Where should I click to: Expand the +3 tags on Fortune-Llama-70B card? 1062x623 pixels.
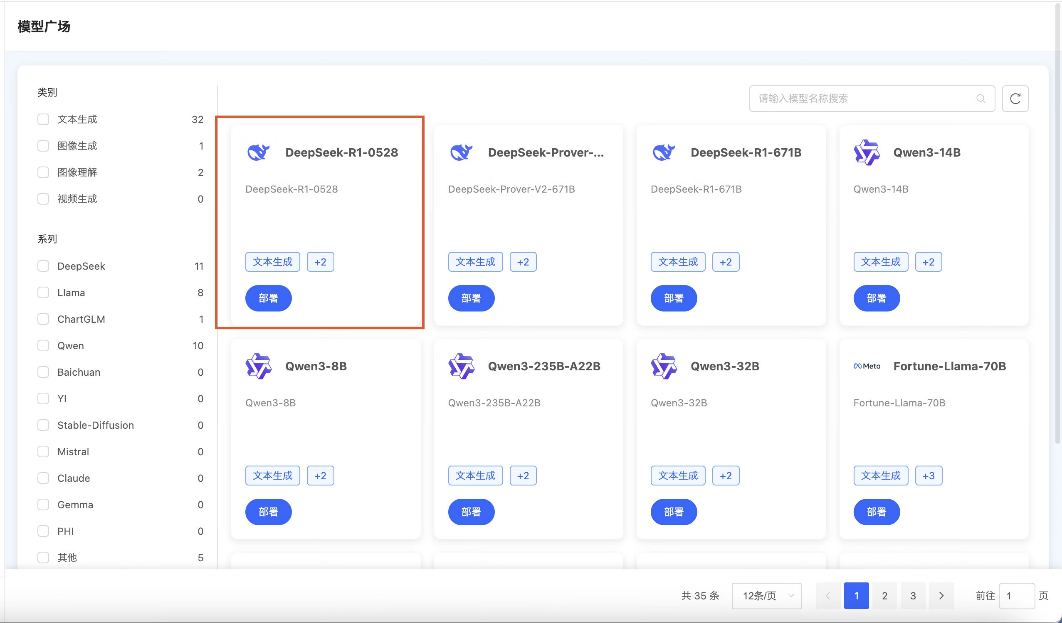[x=928, y=476]
